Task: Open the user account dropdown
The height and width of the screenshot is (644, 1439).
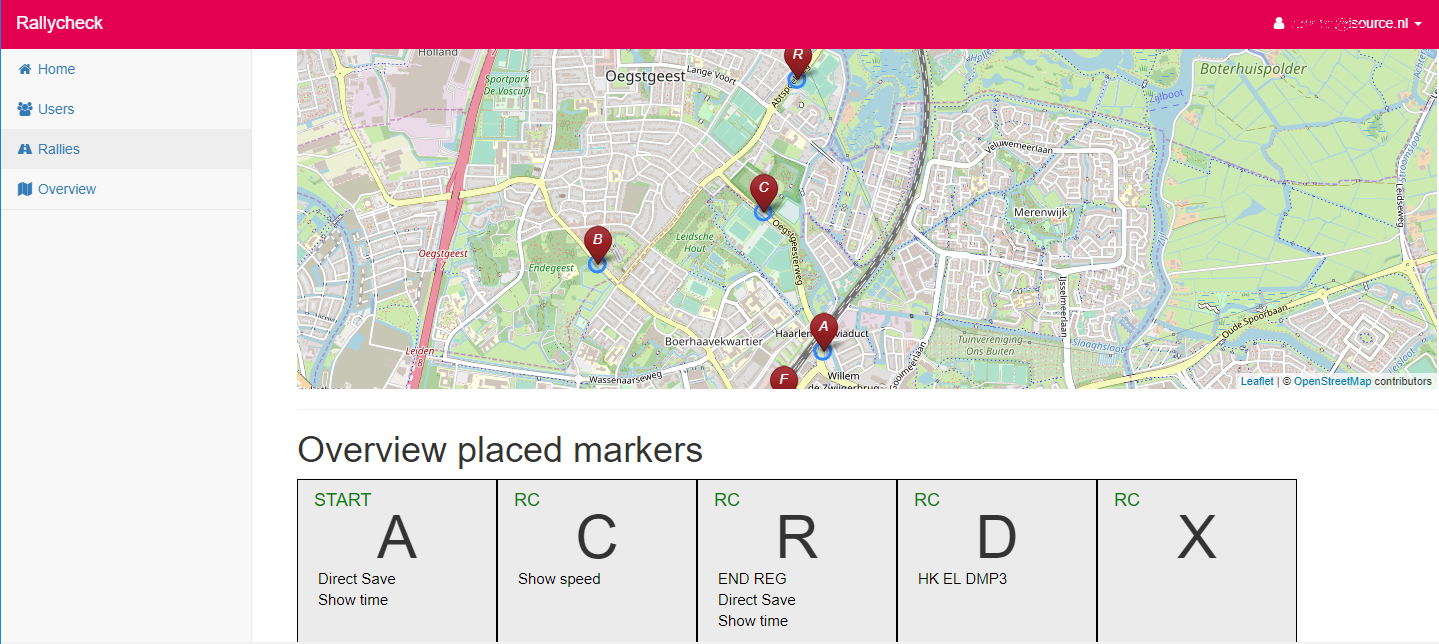Action: 1347,23
